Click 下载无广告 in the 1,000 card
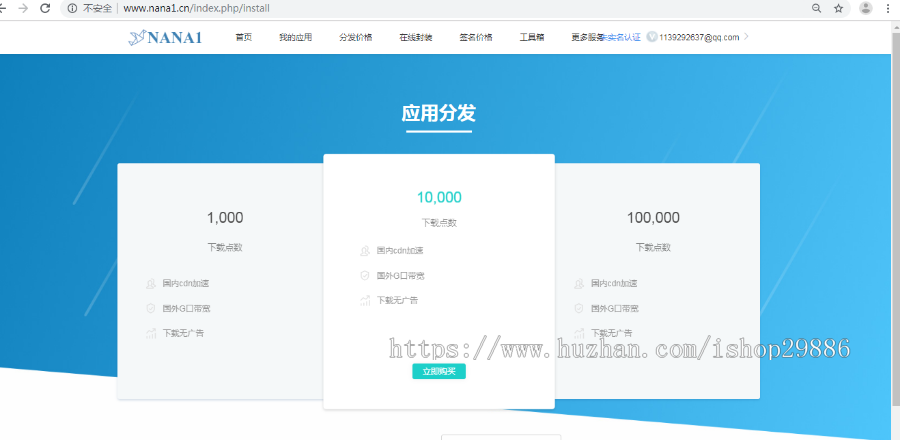Image resolution: width=900 pixels, height=440 pixels. click(183, 333)
